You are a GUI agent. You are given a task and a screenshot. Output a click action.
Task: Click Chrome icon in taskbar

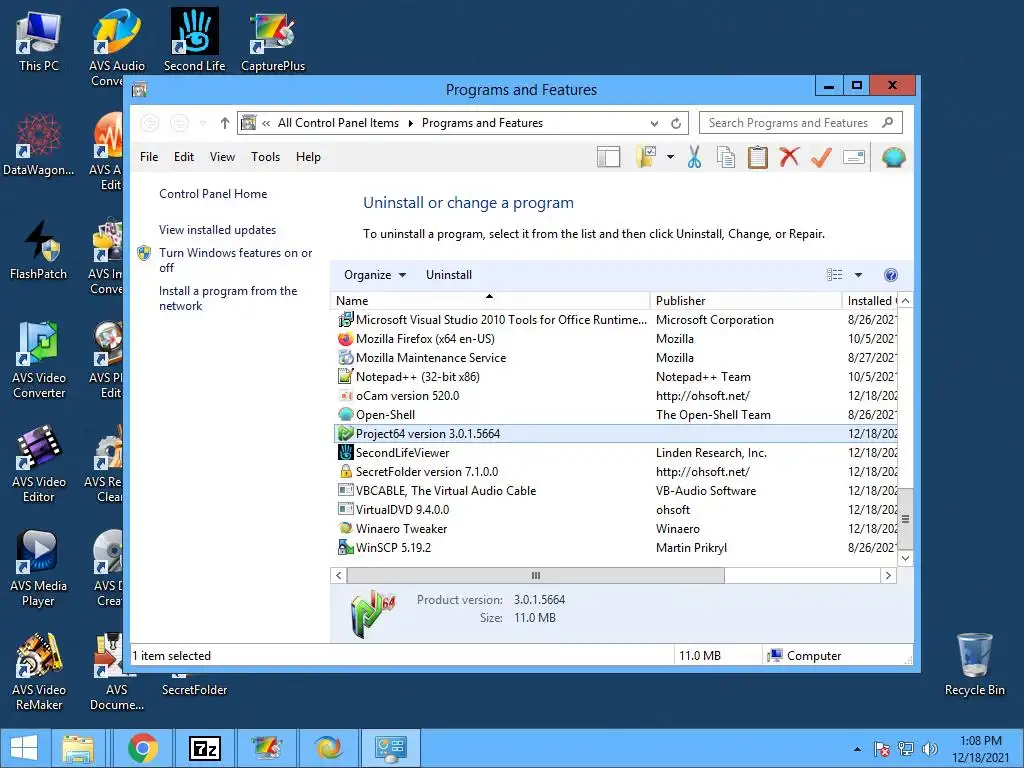pos(142,748)
